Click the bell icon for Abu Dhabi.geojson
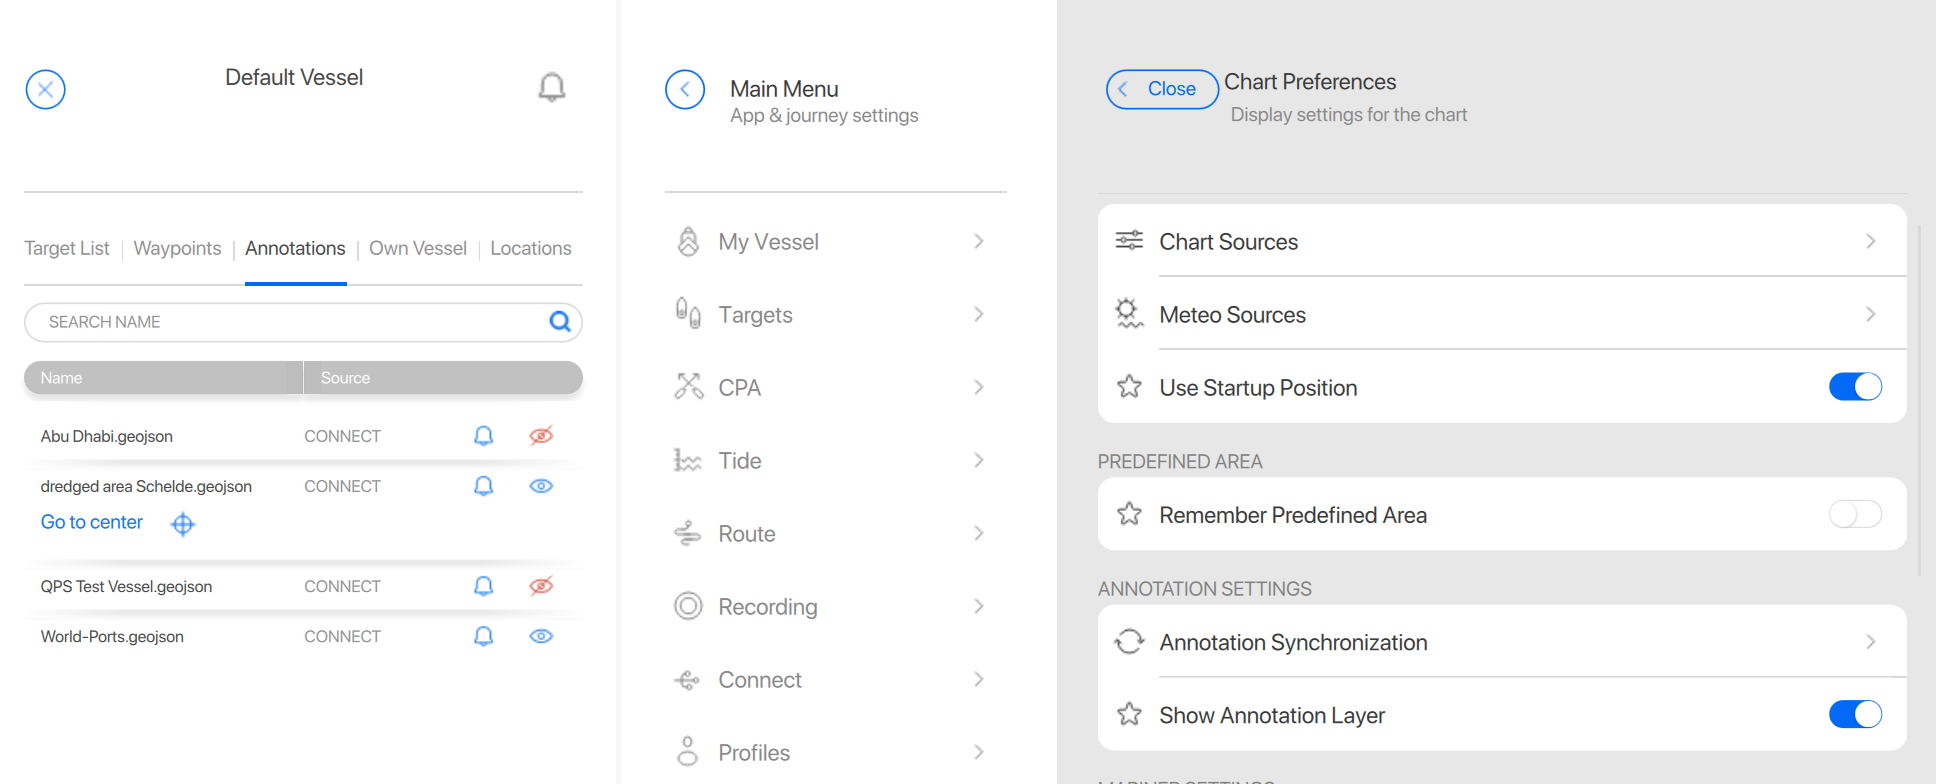Image resolution: width=1936 pixels, height=784 pixels. point(483,436)
